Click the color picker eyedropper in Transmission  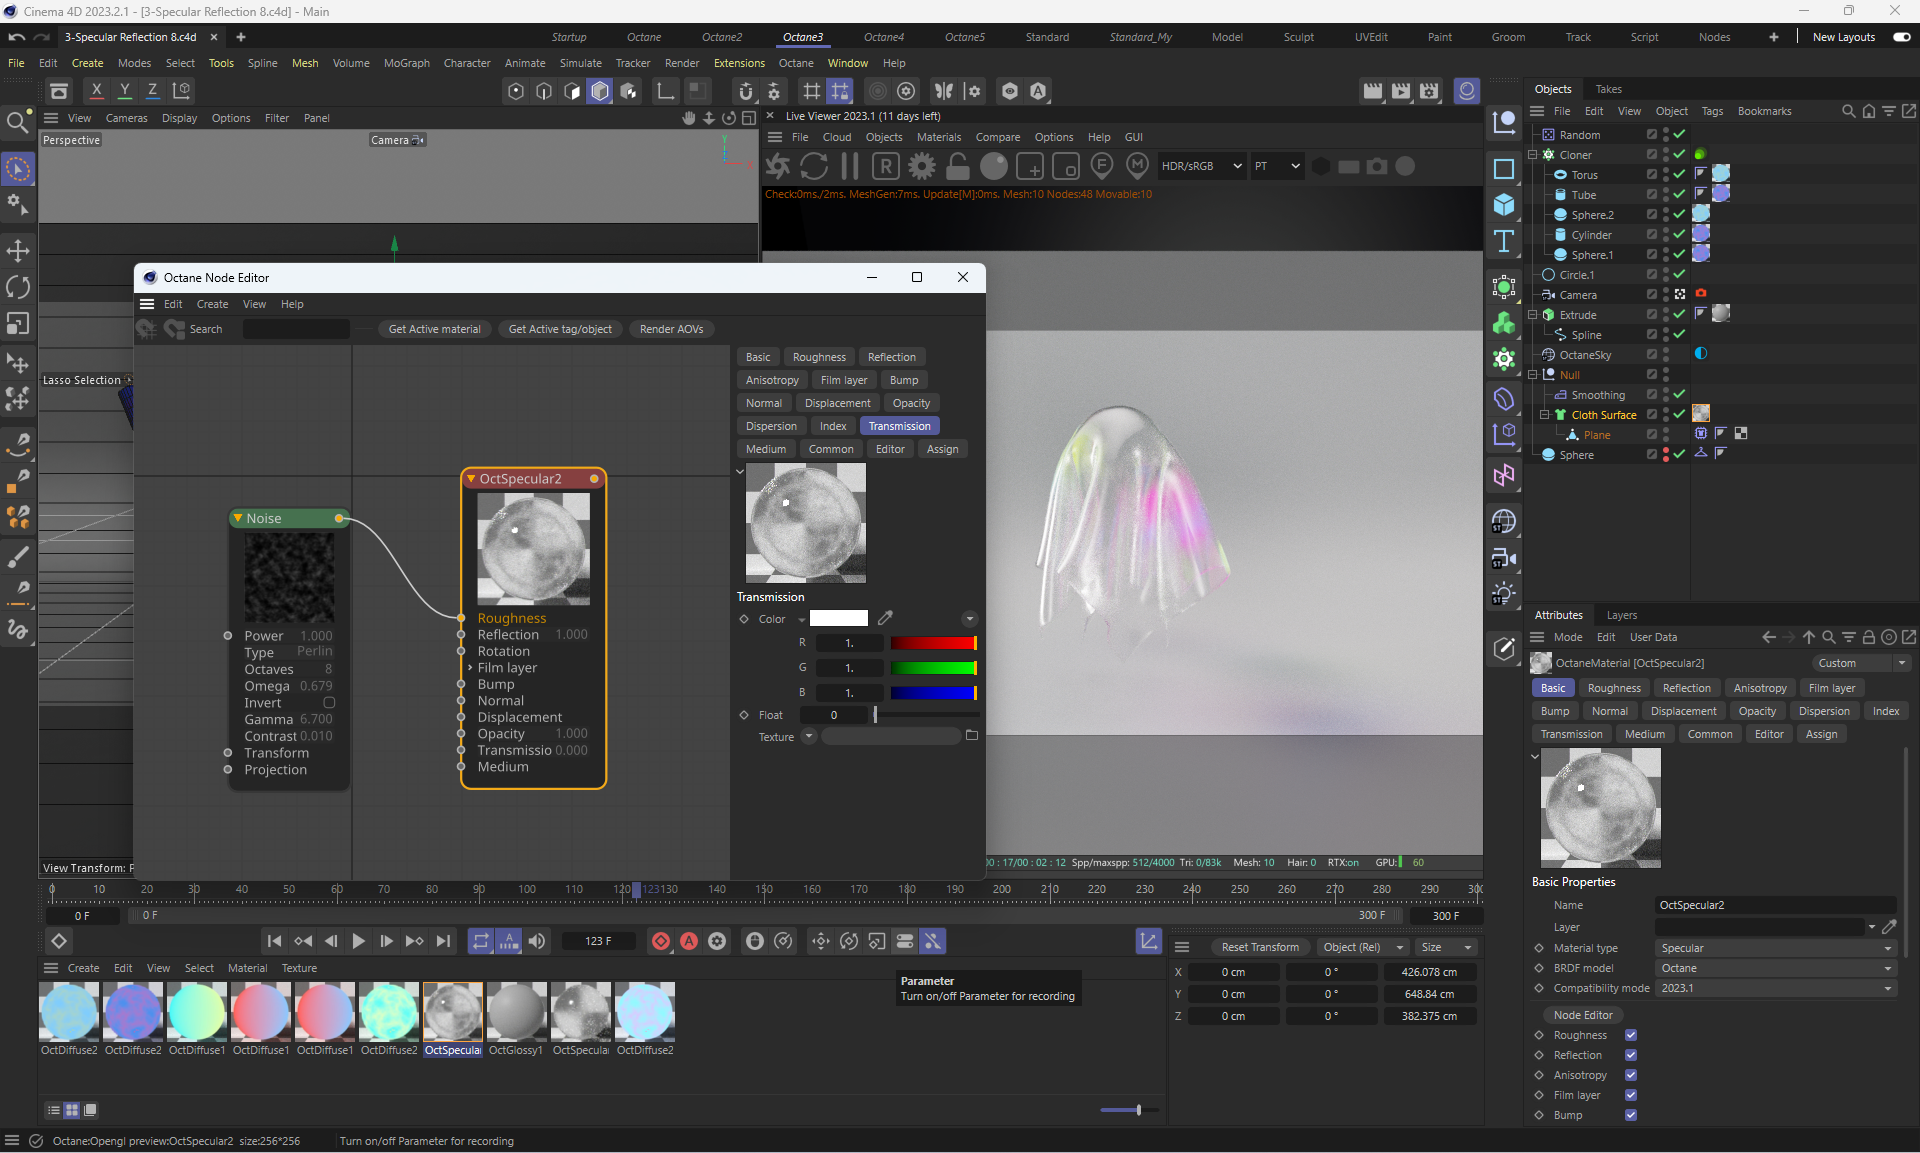(885, 618)
